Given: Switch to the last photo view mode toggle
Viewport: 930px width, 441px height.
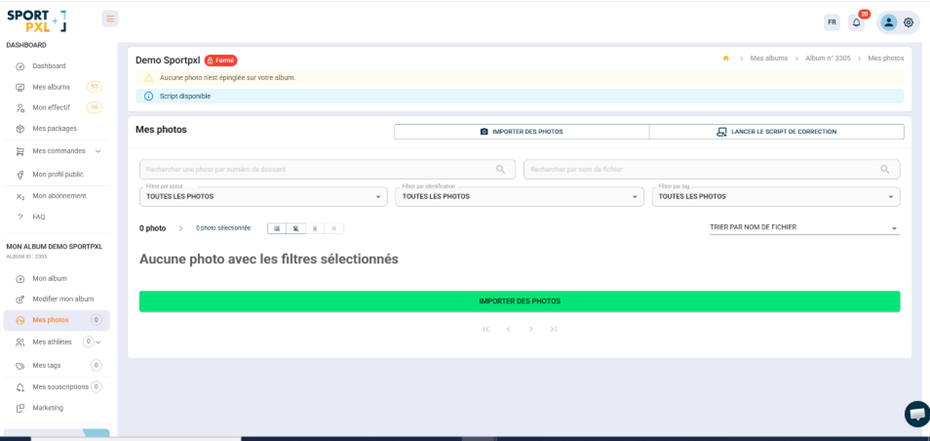Looking at the screenshot, I should (334, 229).
